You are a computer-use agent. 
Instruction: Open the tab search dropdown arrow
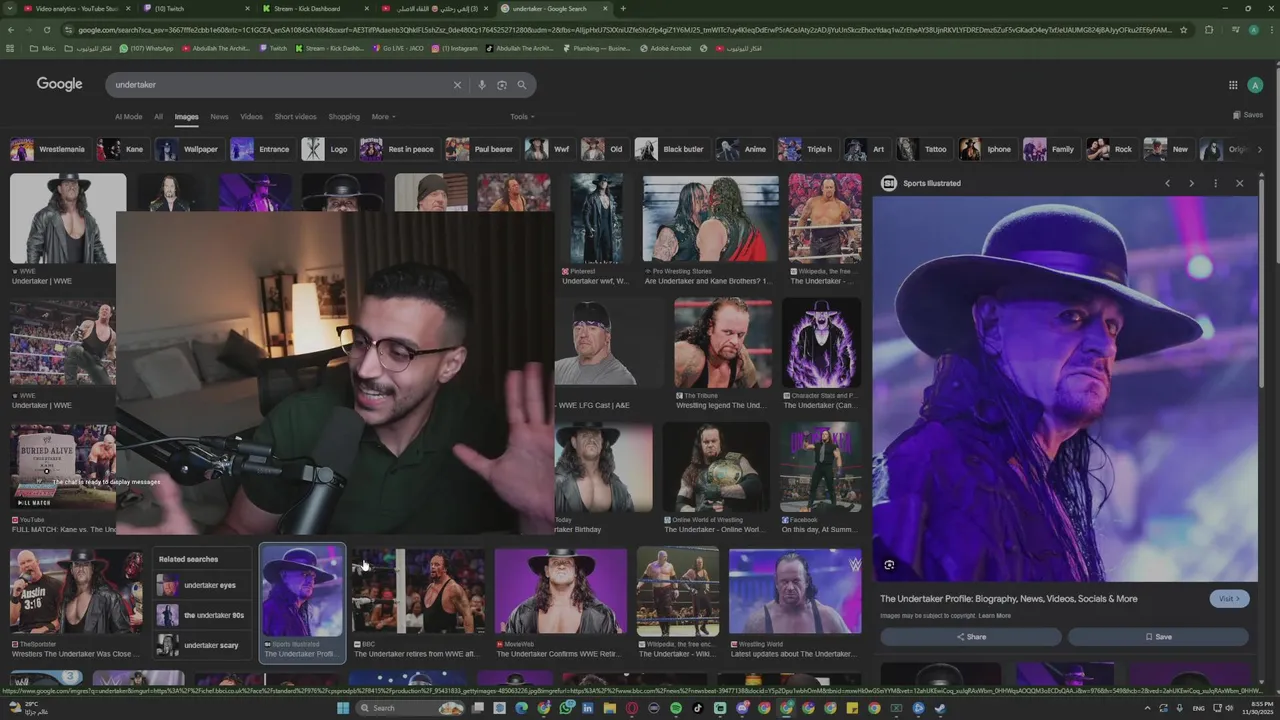click(x=10, y=8)
